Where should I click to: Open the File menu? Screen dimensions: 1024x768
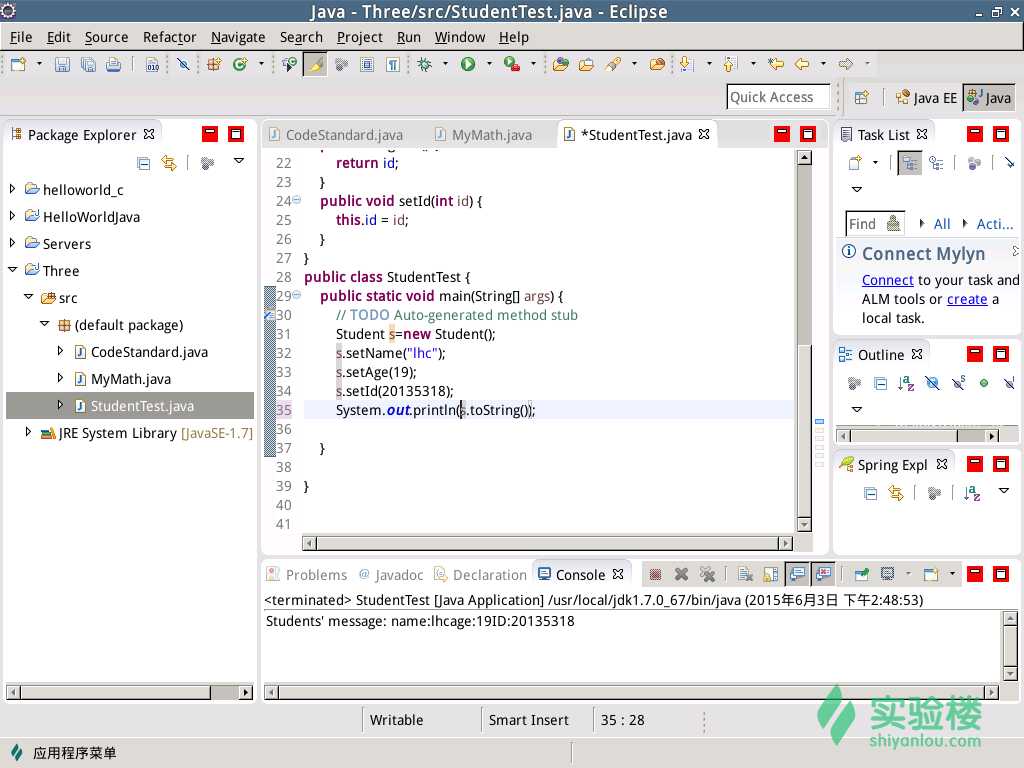click(21, 37)
